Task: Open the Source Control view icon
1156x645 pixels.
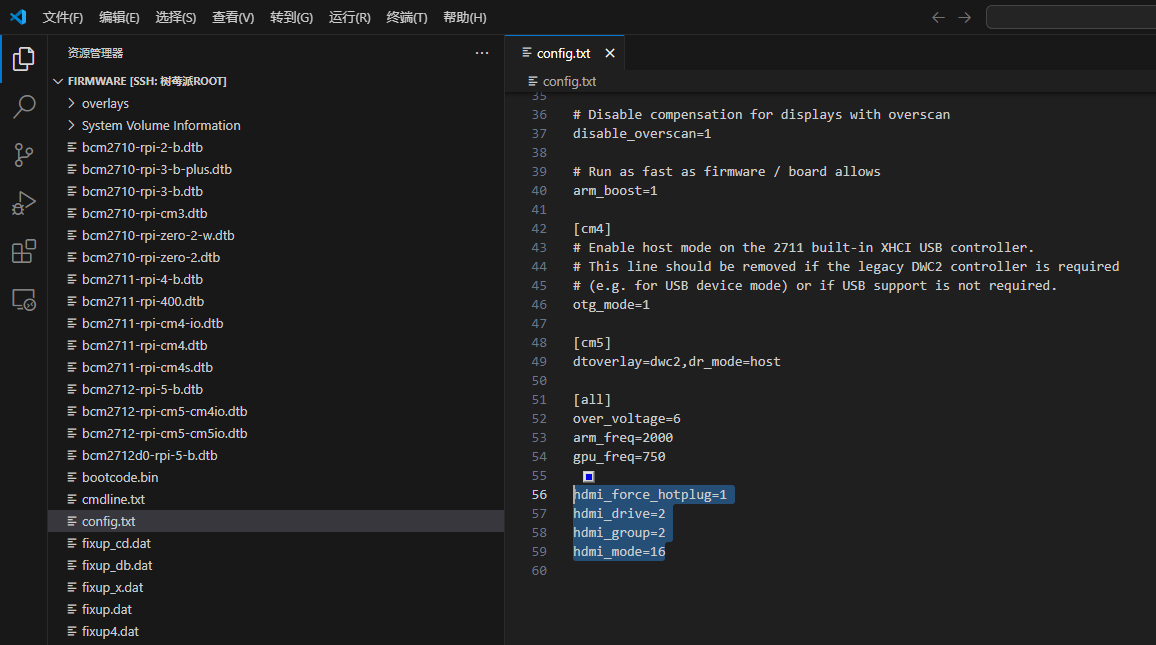Action: pyautogui.click(x=24, y=155)
